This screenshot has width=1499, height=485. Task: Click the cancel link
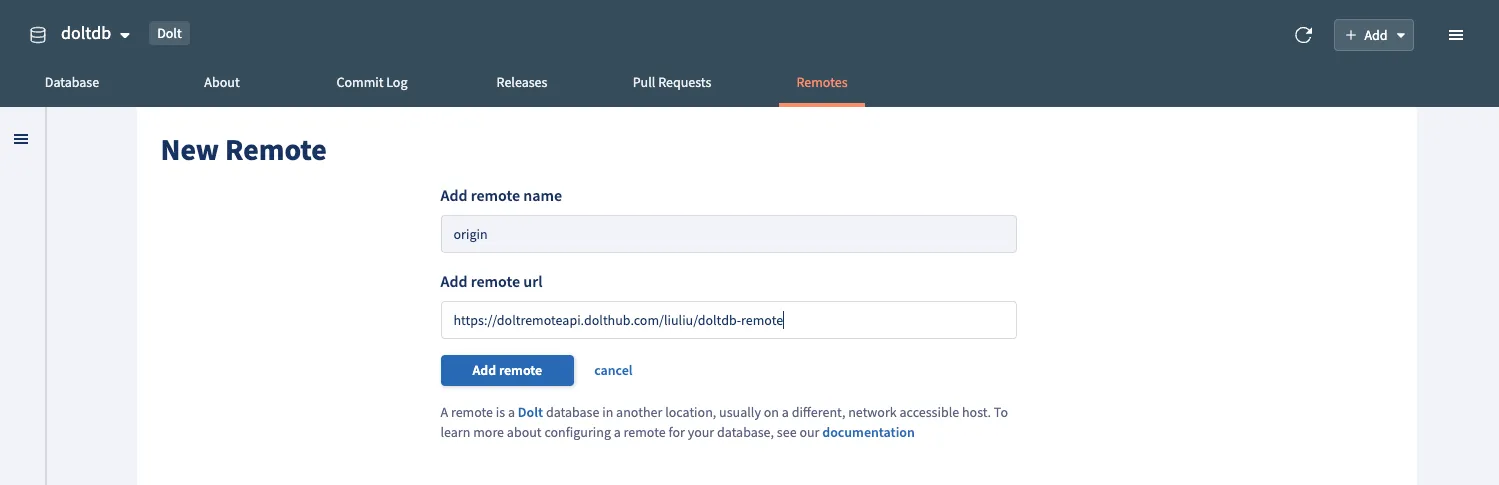(613, 370)
